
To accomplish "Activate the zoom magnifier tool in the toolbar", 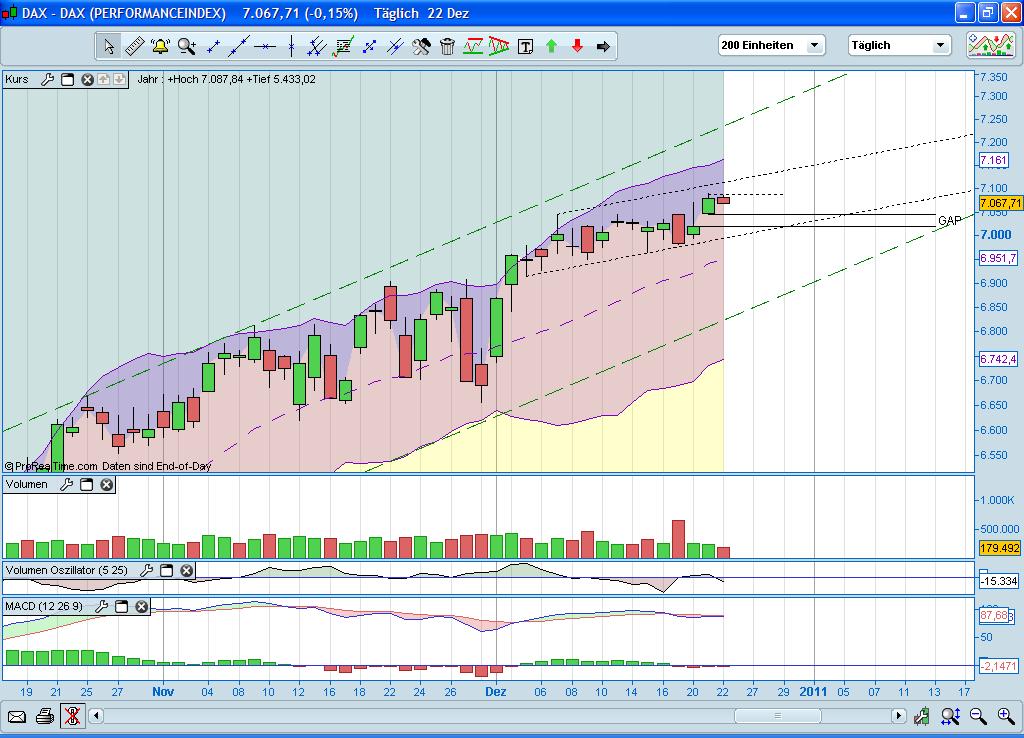I will point(186,45).
